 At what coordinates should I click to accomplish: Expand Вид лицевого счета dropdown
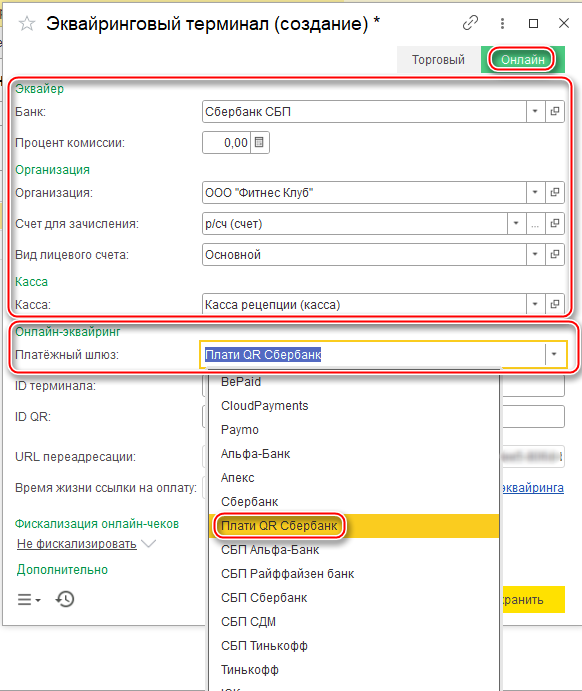[x=535, y=254]
